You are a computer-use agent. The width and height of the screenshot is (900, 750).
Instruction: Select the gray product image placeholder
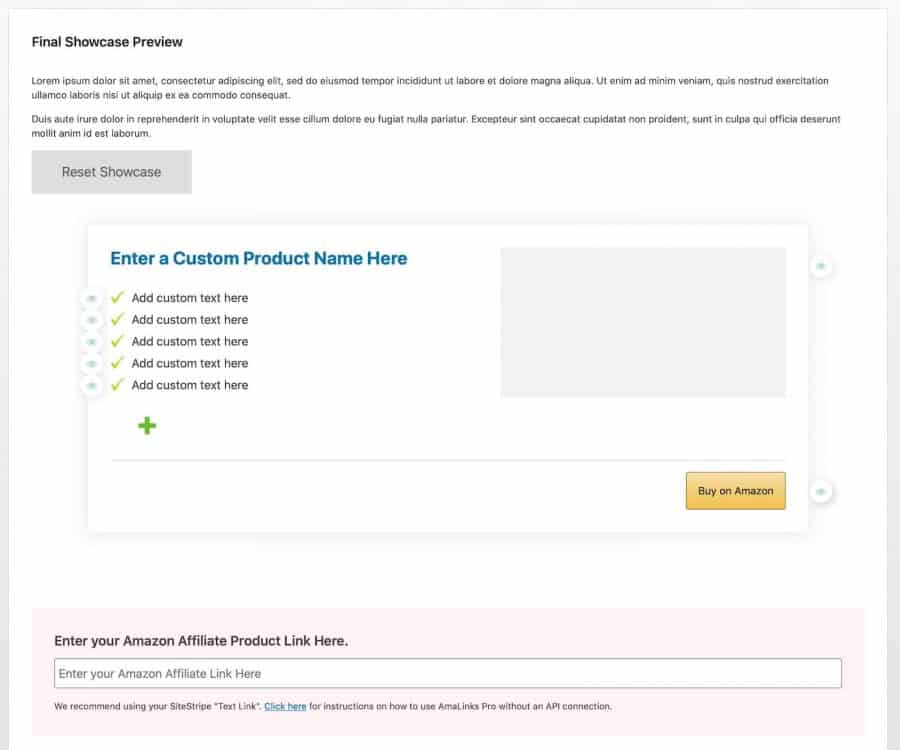643,322
